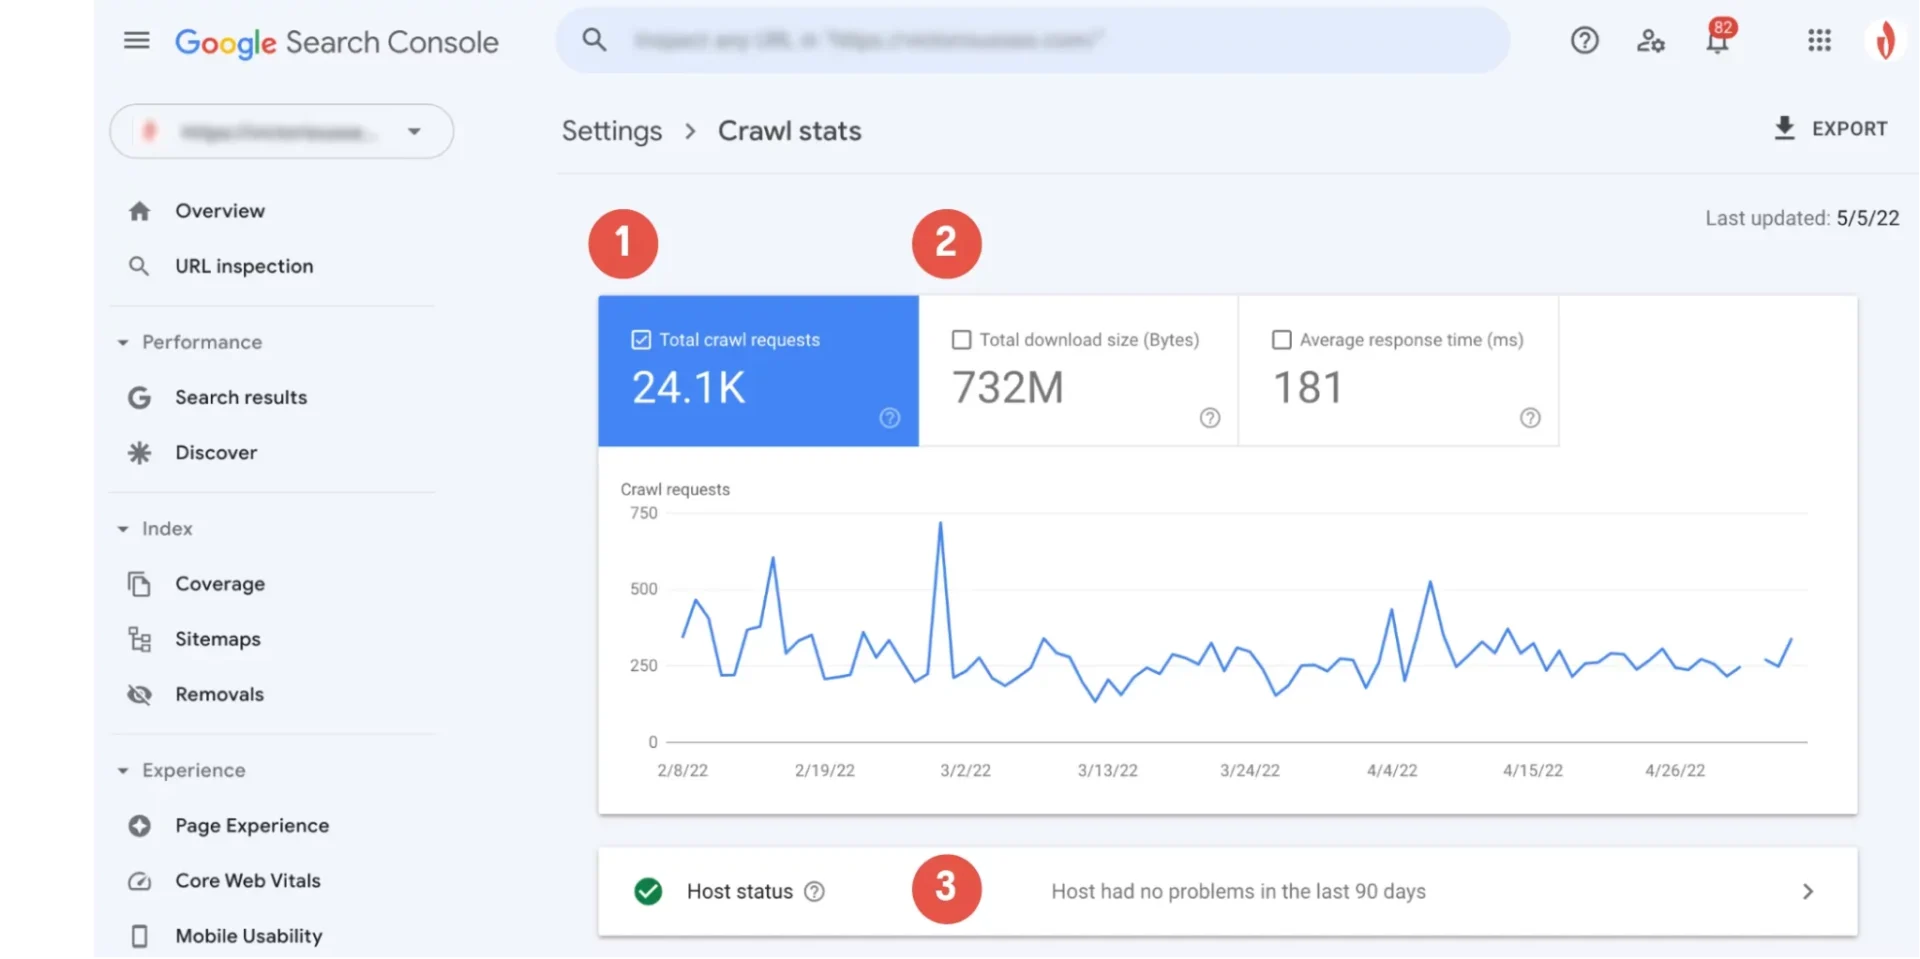Expand Host status details chevron
The image size is (1920, 959).
1807,891
